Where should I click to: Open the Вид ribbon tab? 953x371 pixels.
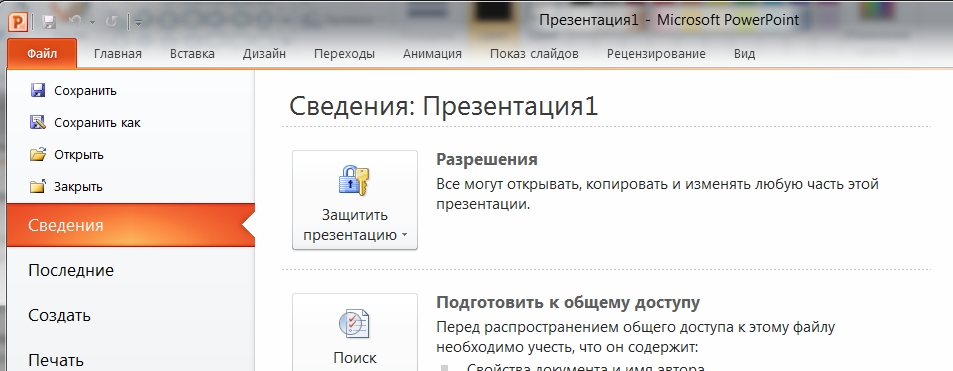745,54
